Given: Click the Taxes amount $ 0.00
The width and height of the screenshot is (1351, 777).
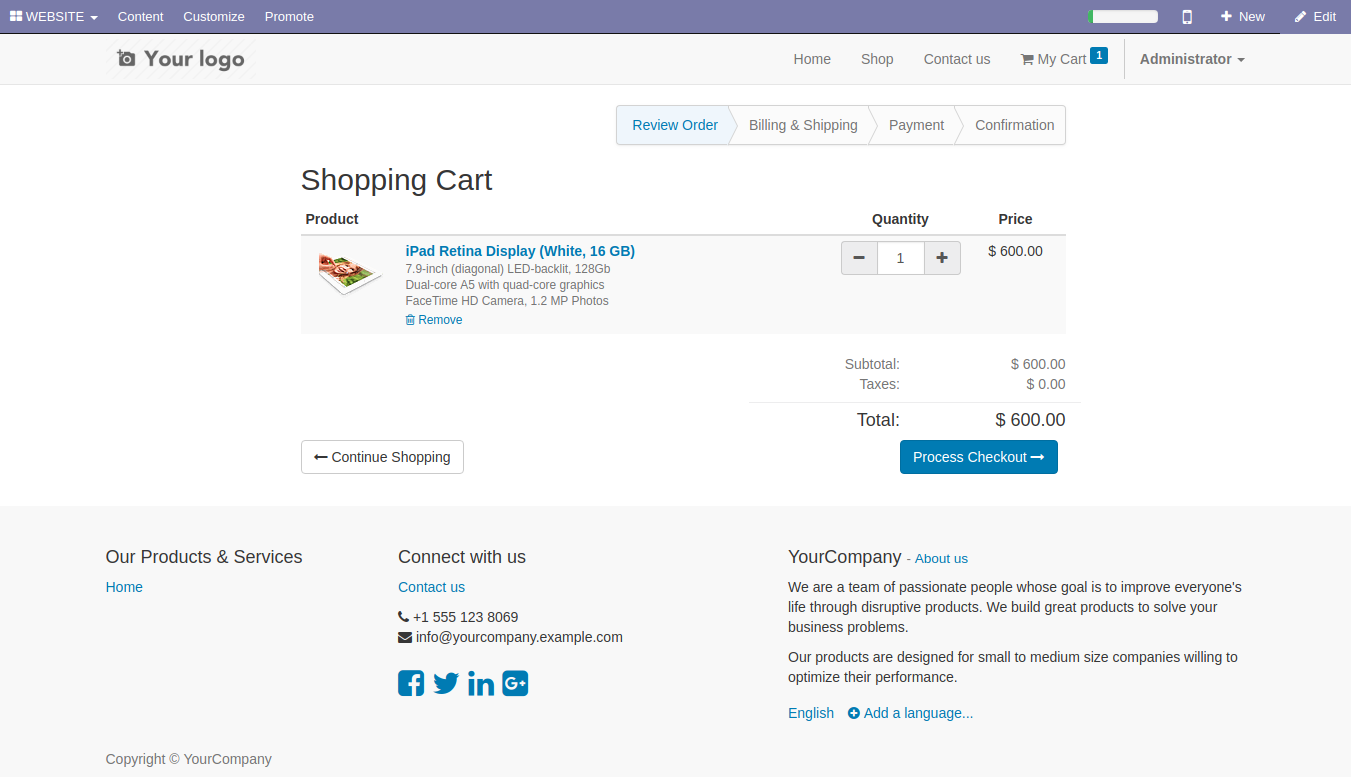Looking at the screenshot, I should coord(1046,384).
